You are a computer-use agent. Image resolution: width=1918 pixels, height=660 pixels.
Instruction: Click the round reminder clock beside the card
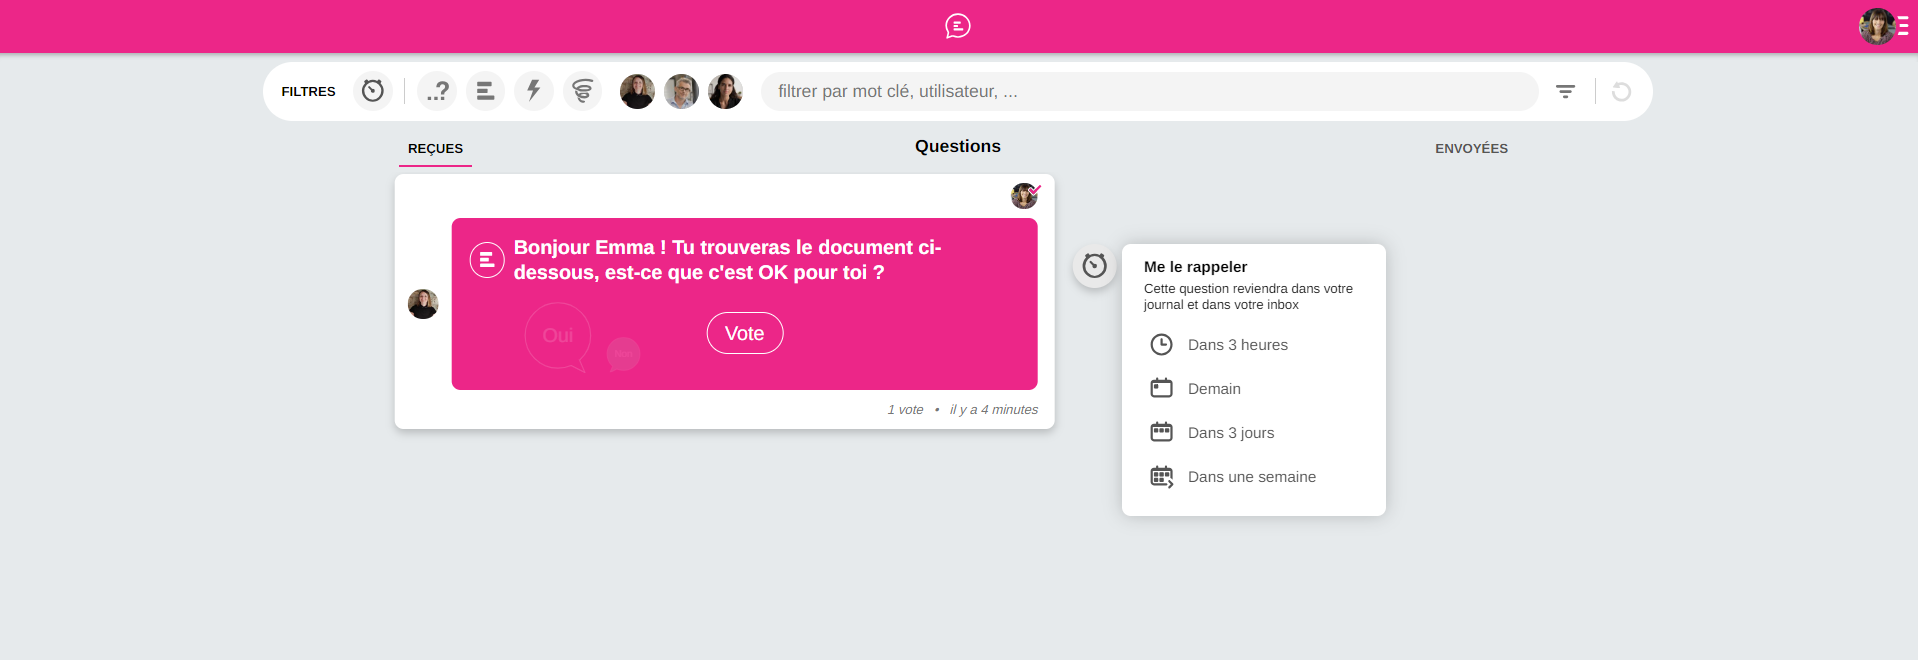(x=1095, y=266)
